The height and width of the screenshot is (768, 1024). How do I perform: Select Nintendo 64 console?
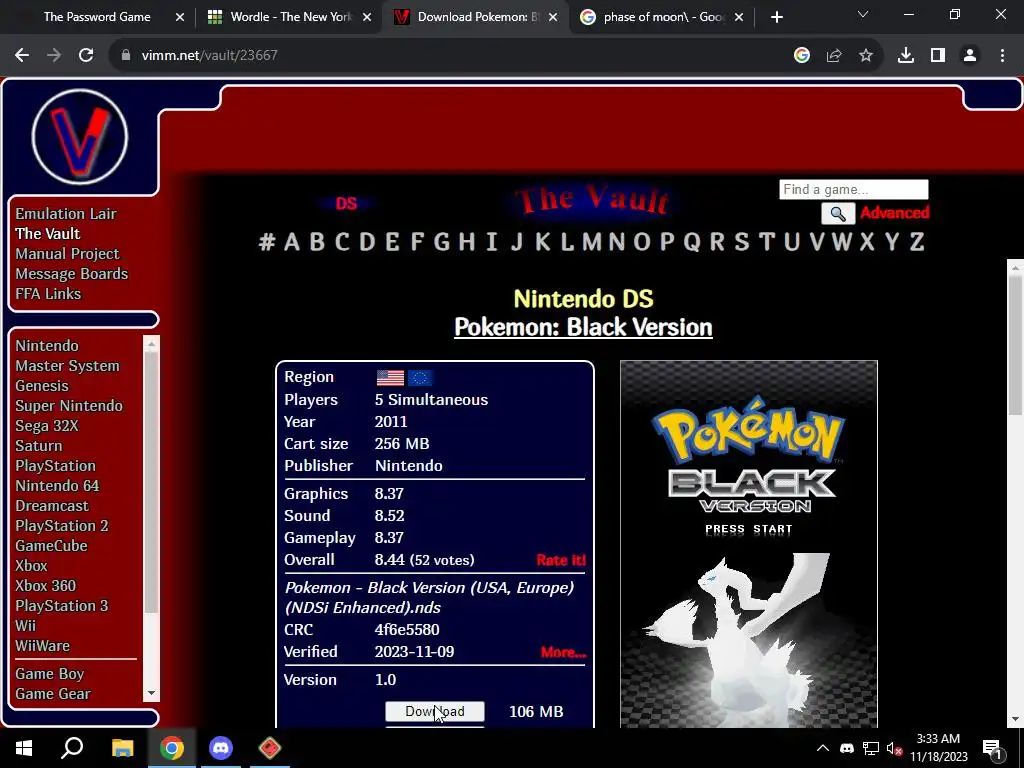(x=57, y=486)
